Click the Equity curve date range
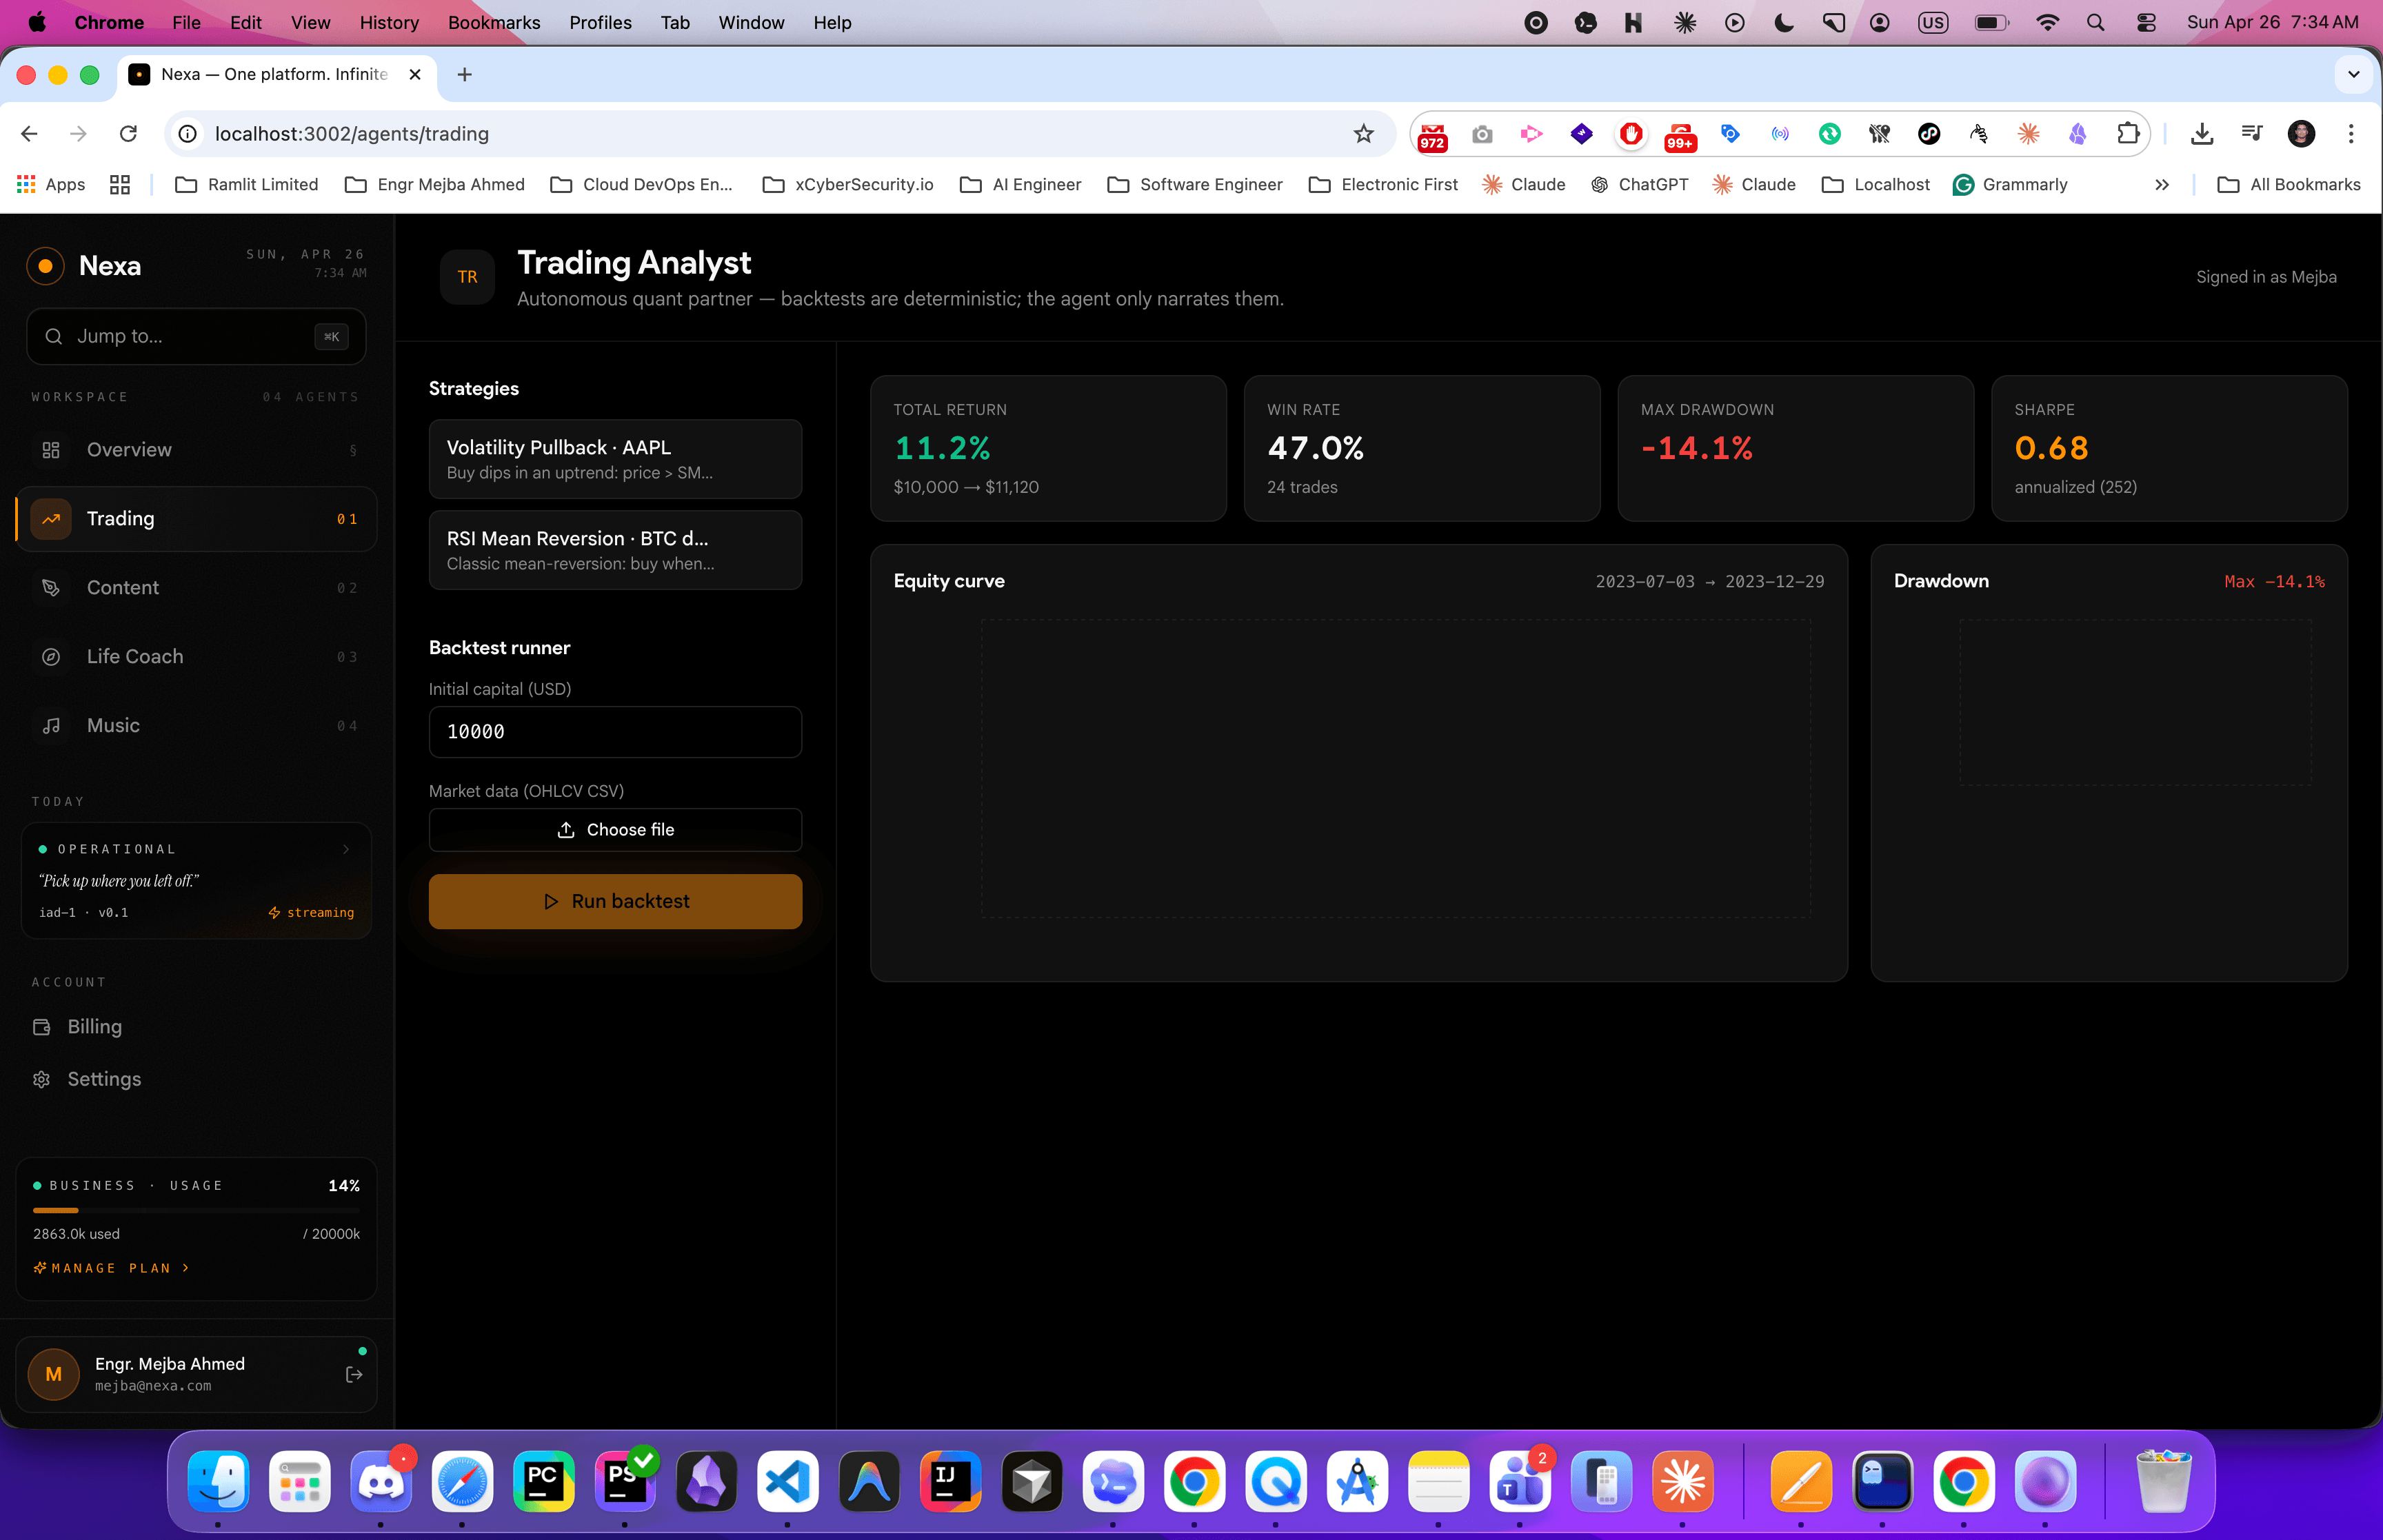 (x=1709, y=582)
